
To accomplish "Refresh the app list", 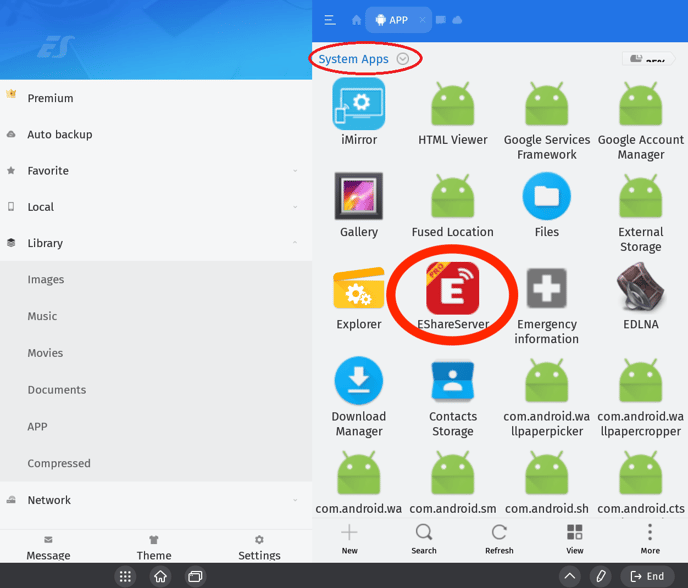I will tap(499, 538).
